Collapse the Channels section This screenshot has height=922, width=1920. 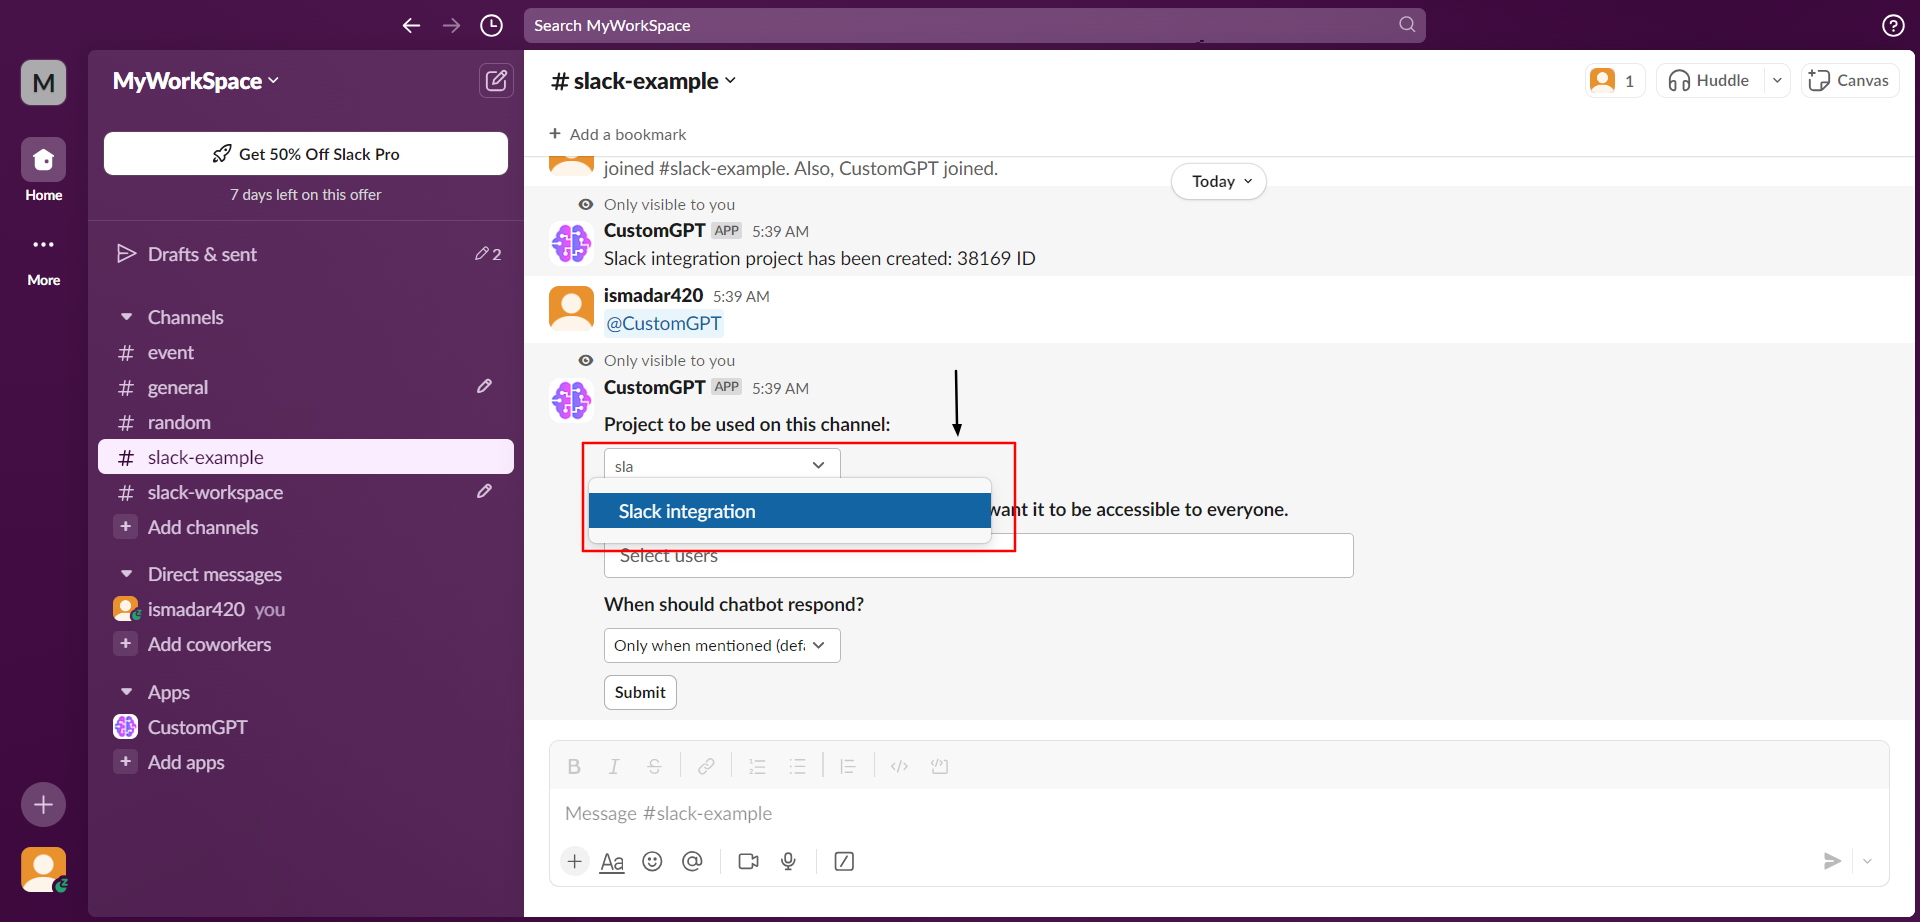click(127, 317)
